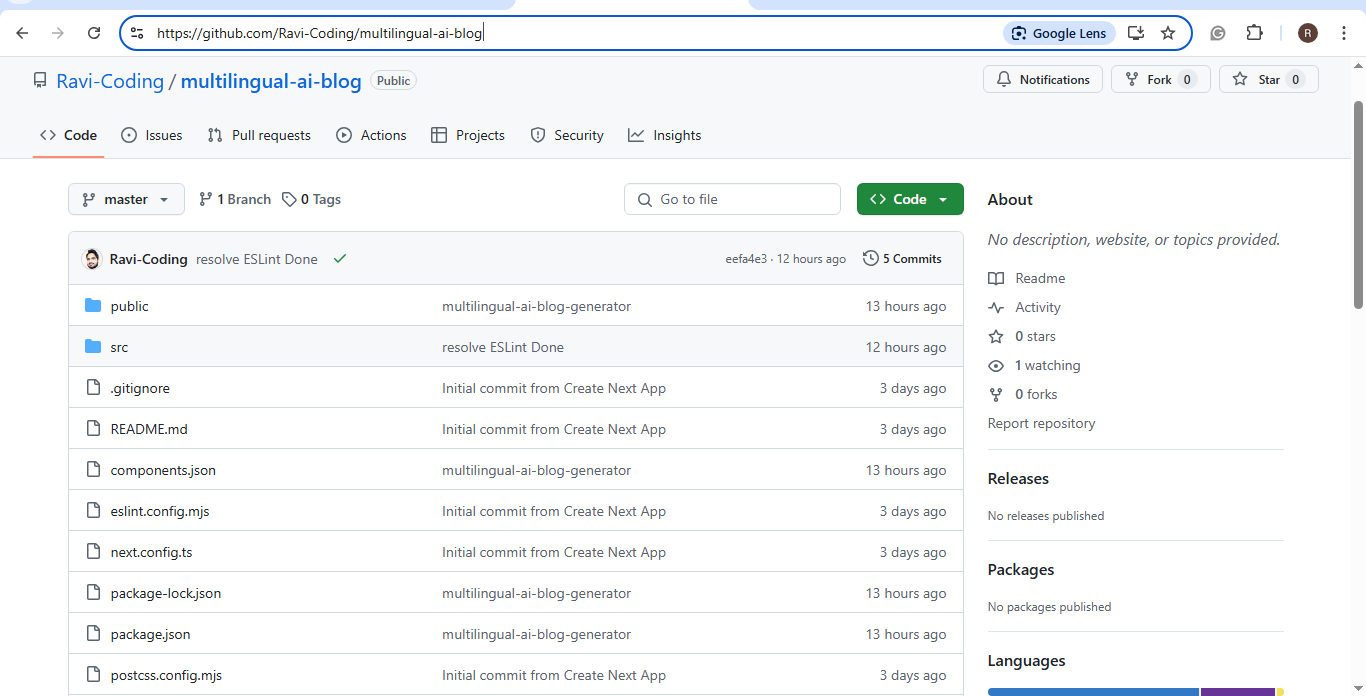Viewport: 1366px width, 696px height.
Task: View the 5 Commits history
Action: pyautogui.click(x=902, y=259)
